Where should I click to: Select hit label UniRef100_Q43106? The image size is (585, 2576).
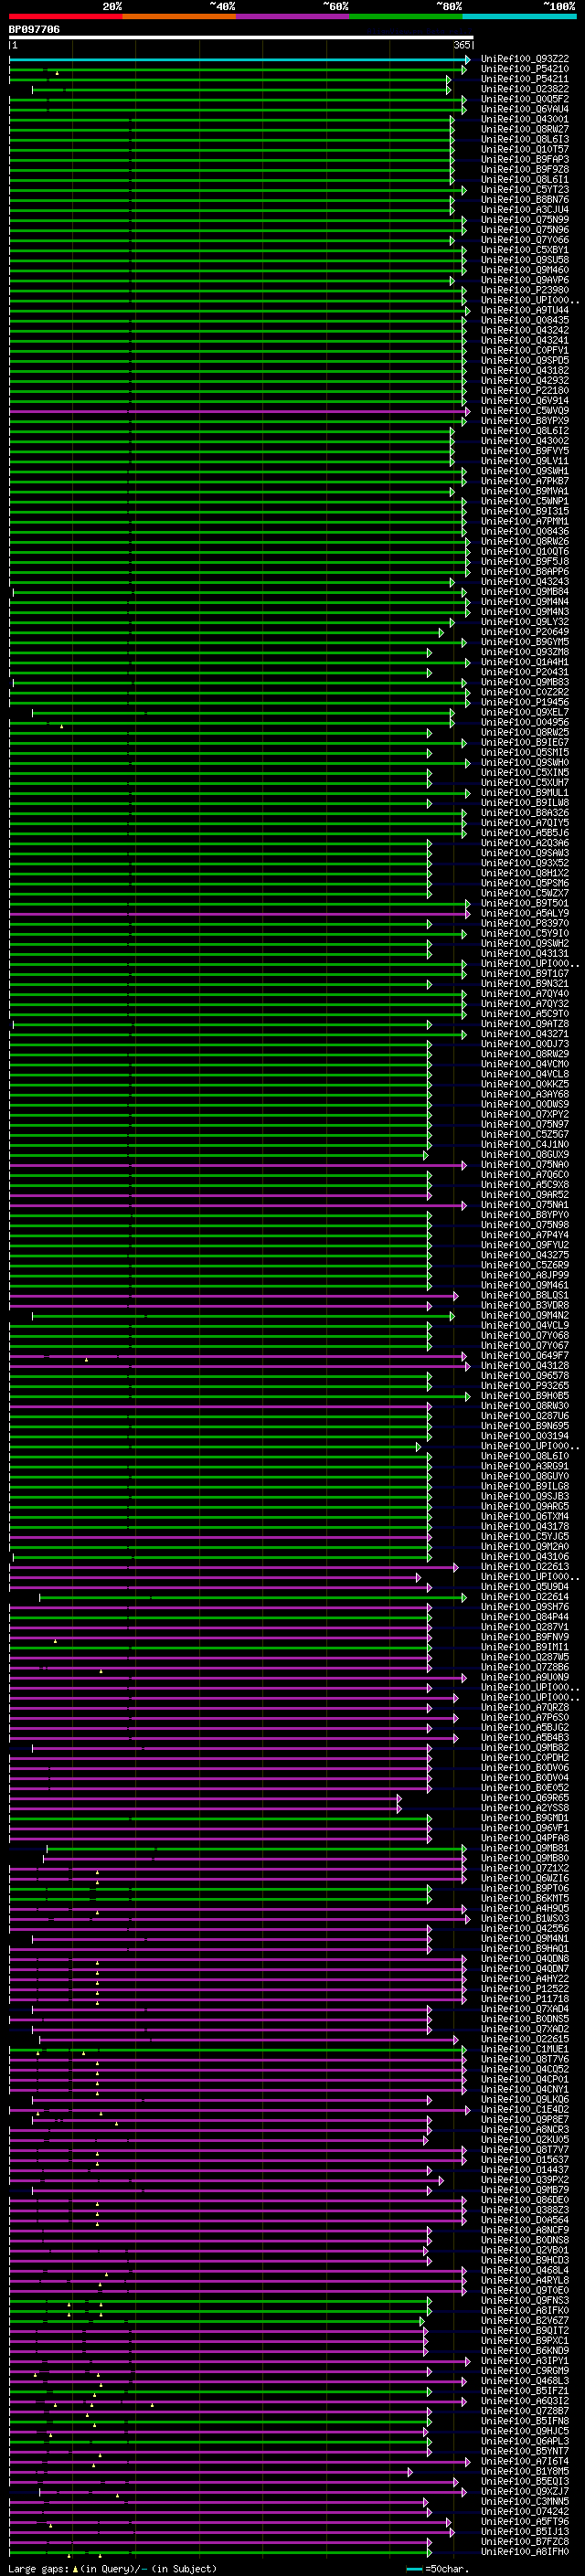point(525,1556)
